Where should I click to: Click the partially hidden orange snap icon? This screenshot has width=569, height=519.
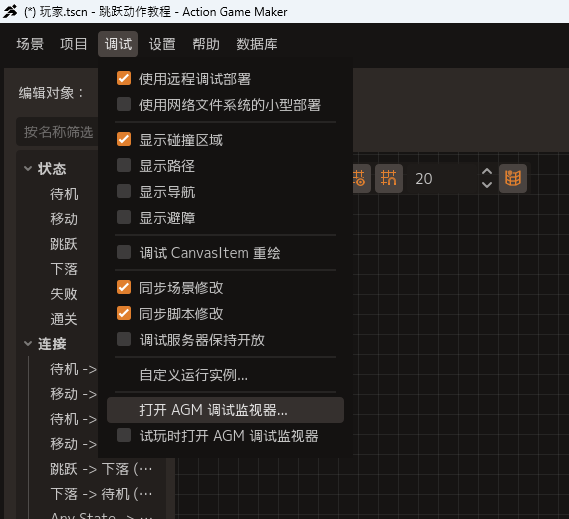(x=361, y=178)
